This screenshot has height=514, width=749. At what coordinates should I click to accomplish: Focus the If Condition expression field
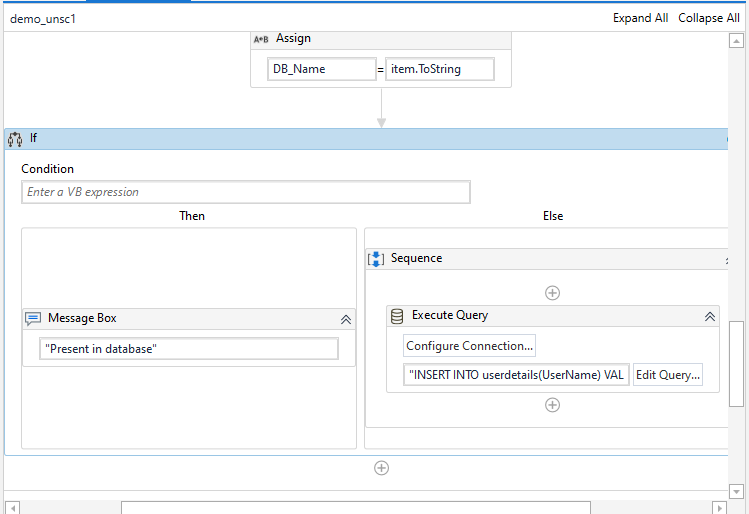(246, 192)
